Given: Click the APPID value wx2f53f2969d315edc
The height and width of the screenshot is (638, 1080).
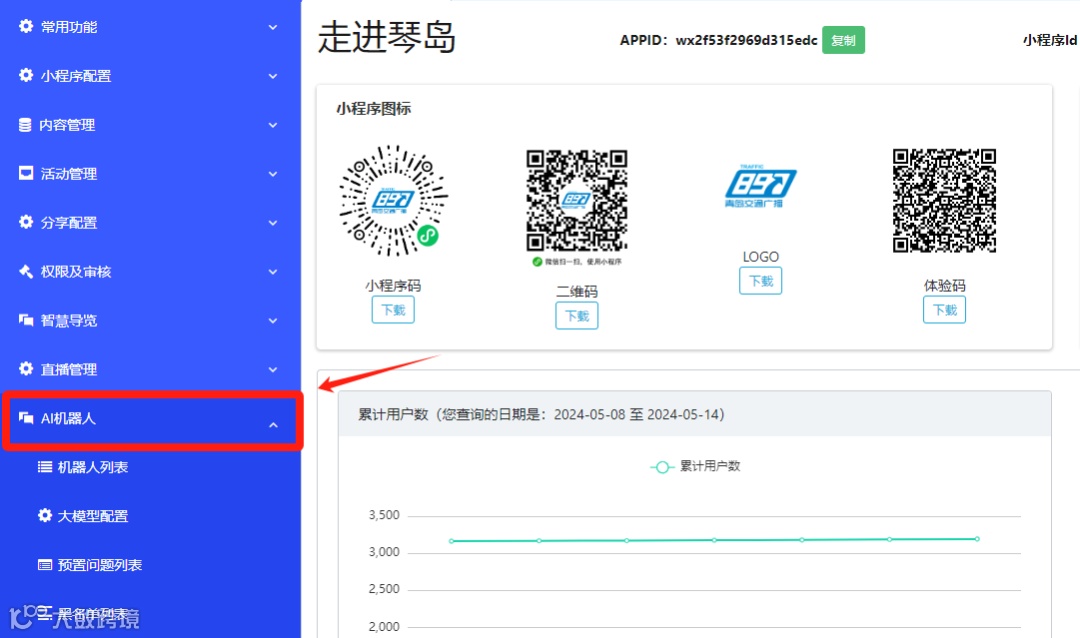Looking at the screenshot, I should (x=746, y=40).
